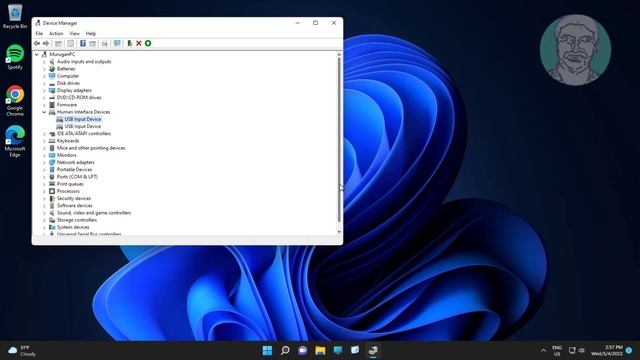Screen dimensions: 640x360
Task: Maximize the Device Manager window
Action: point(316,23)
